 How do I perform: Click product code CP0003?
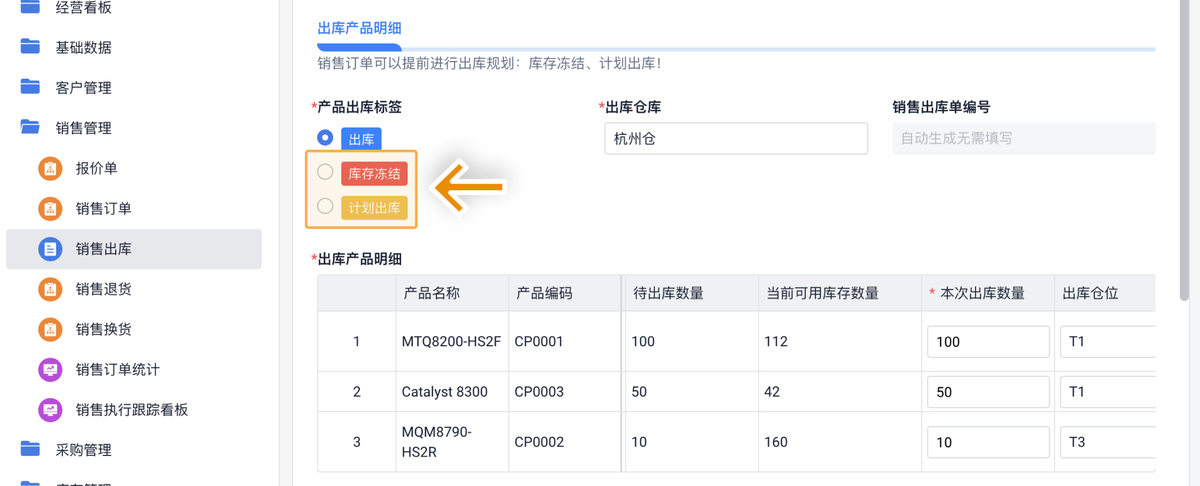pos(539,392)
